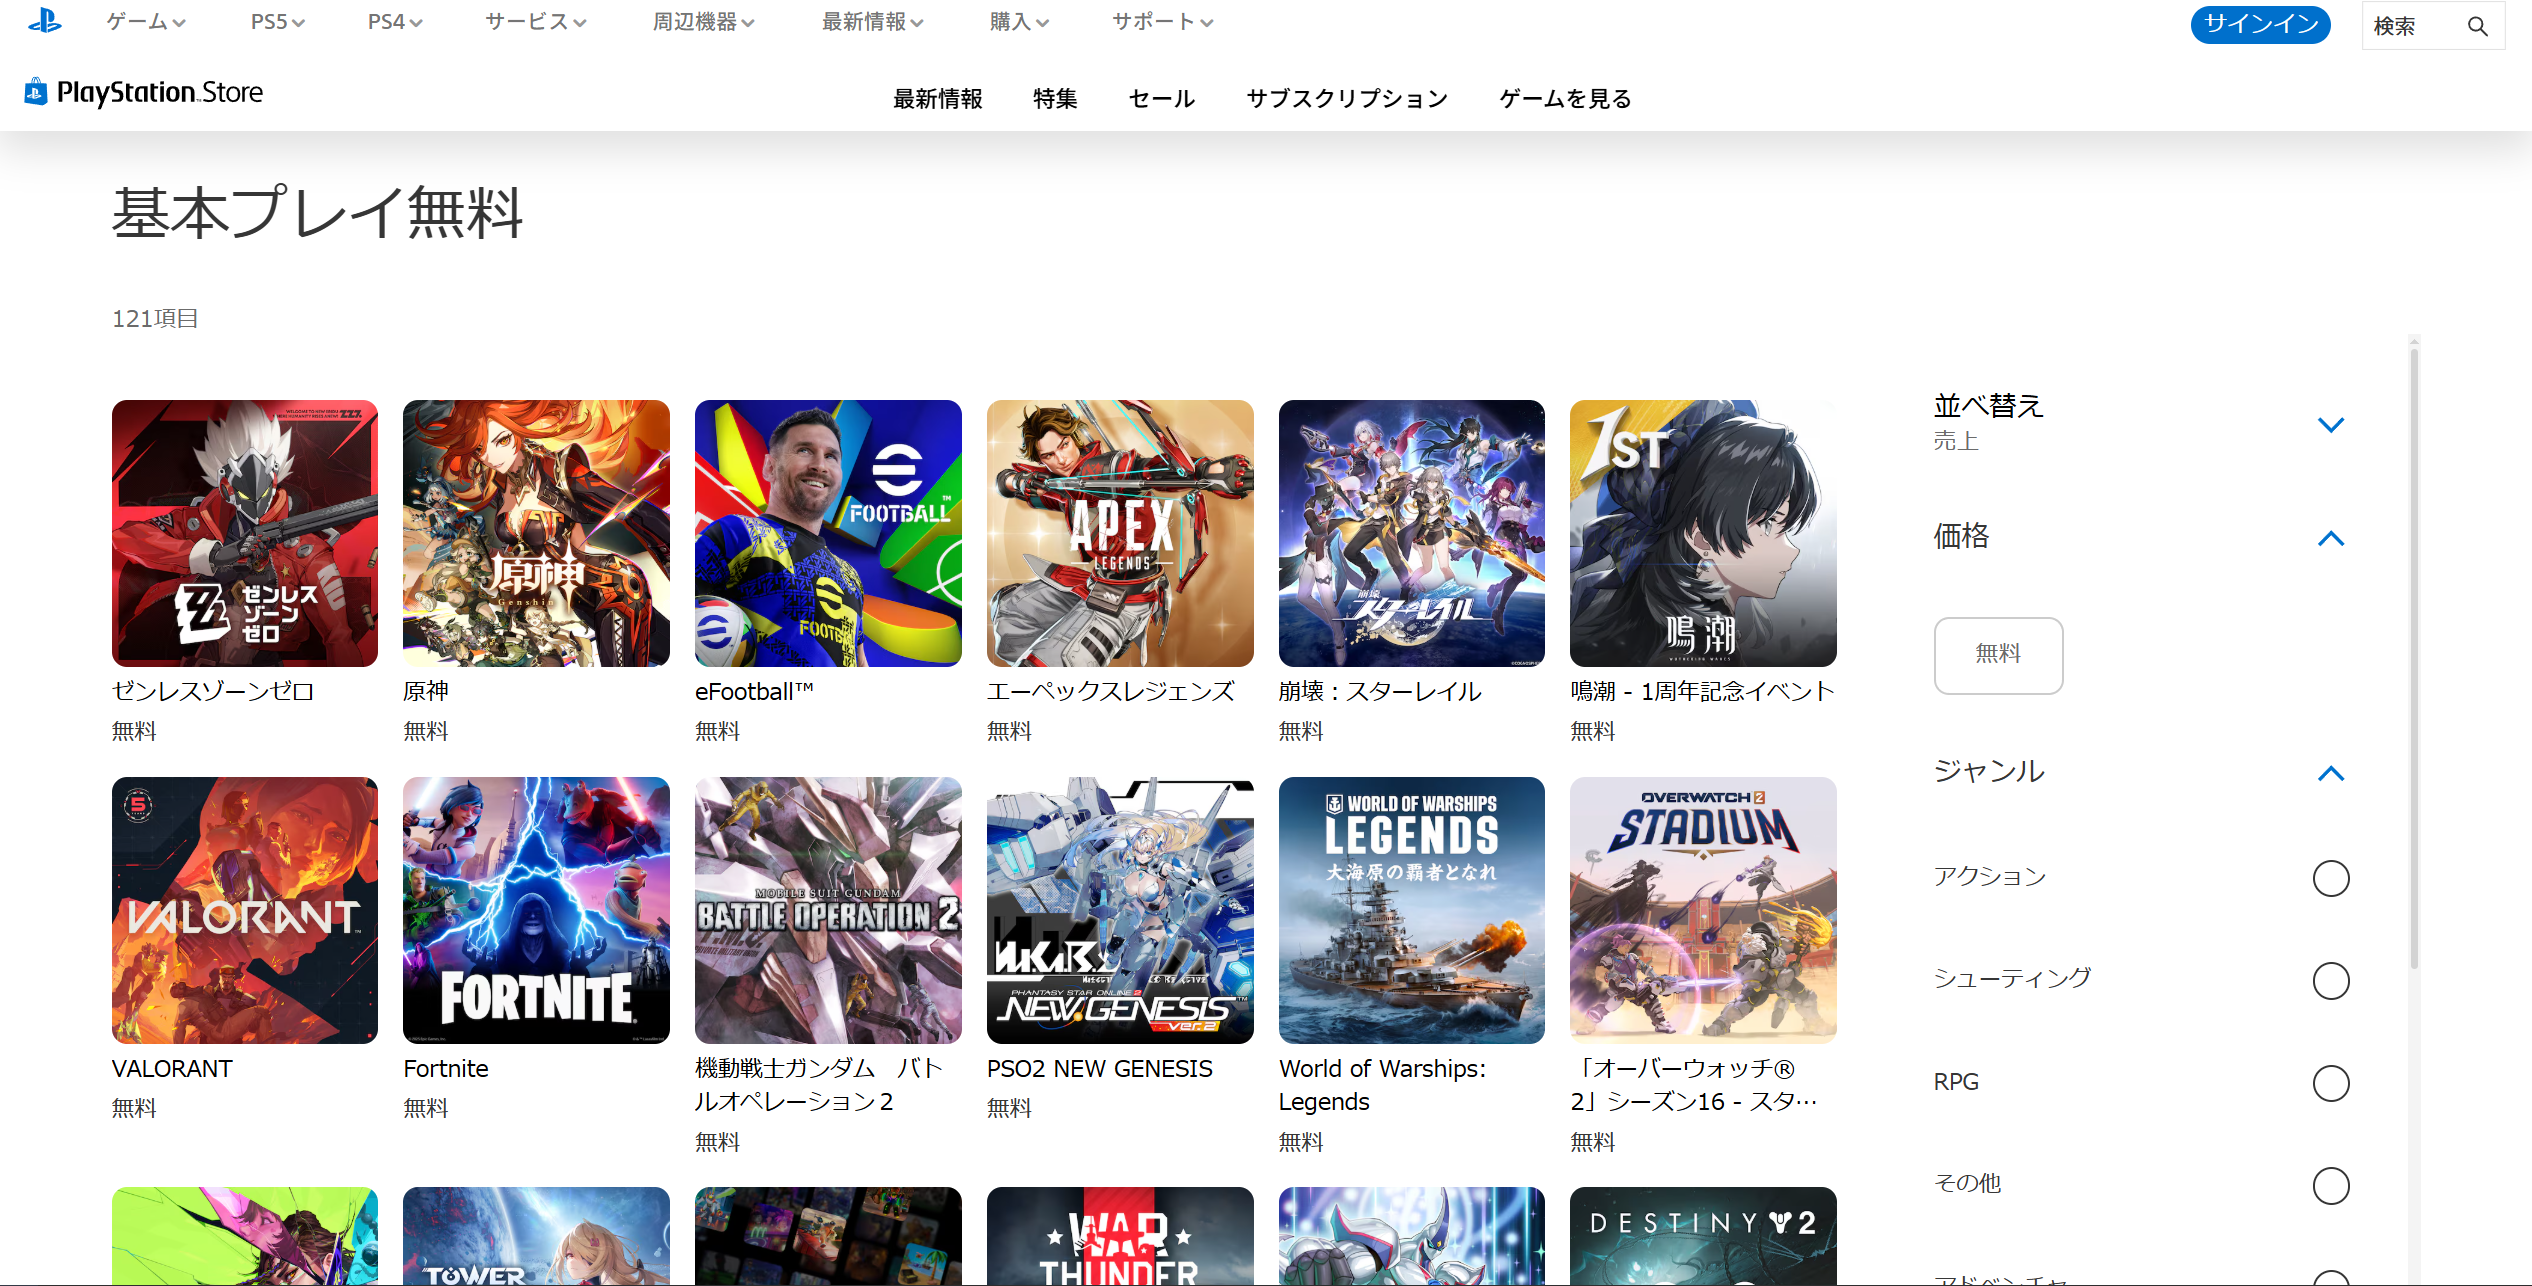Viewport: 2532px width, 1286px height.
Task: Click the 鳴潮 - 1周年記念イベント title
Action: point(1702,691)
